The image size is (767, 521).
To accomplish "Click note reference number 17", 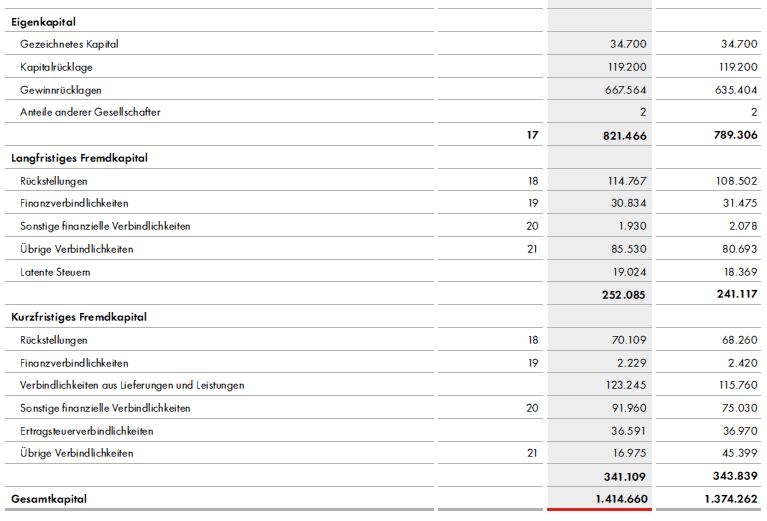I will [532, 134].
